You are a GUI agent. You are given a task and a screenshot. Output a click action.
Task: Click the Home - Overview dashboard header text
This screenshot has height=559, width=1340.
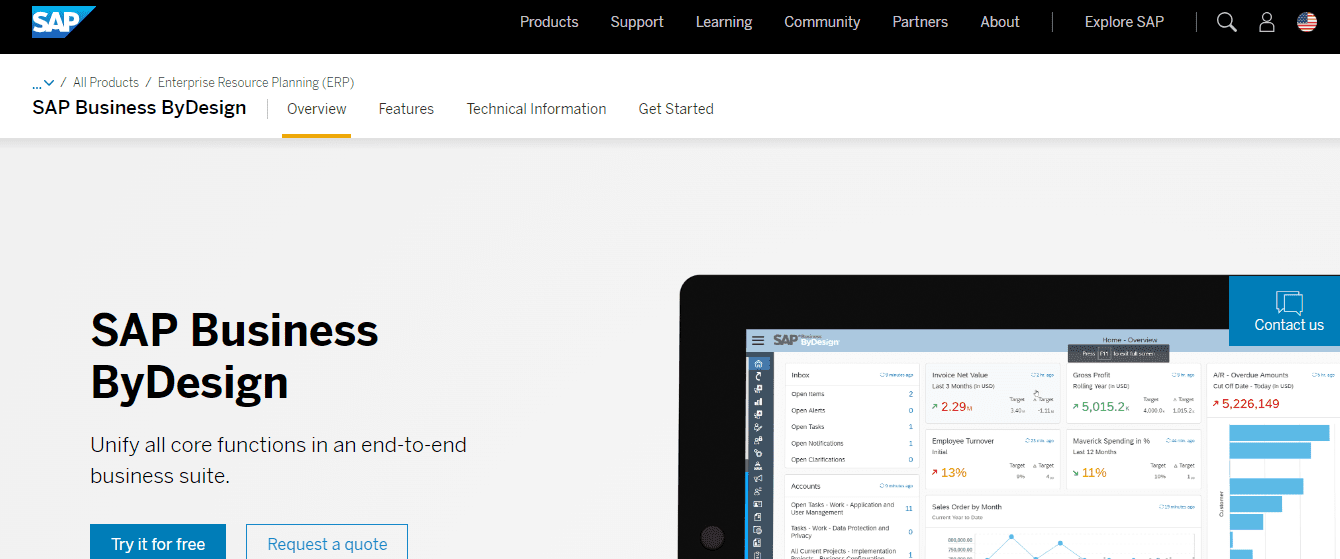1129,340
